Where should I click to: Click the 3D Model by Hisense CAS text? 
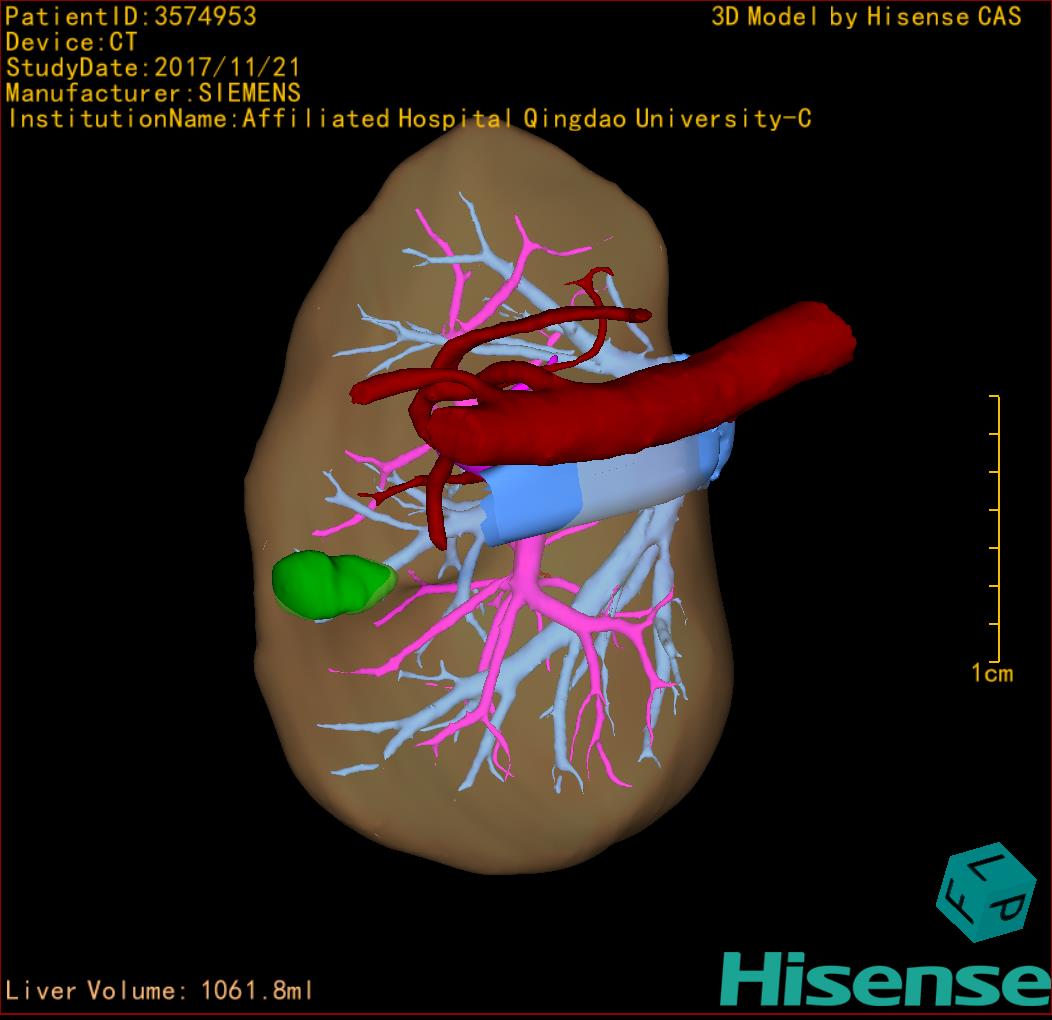[x=866, y=16]
